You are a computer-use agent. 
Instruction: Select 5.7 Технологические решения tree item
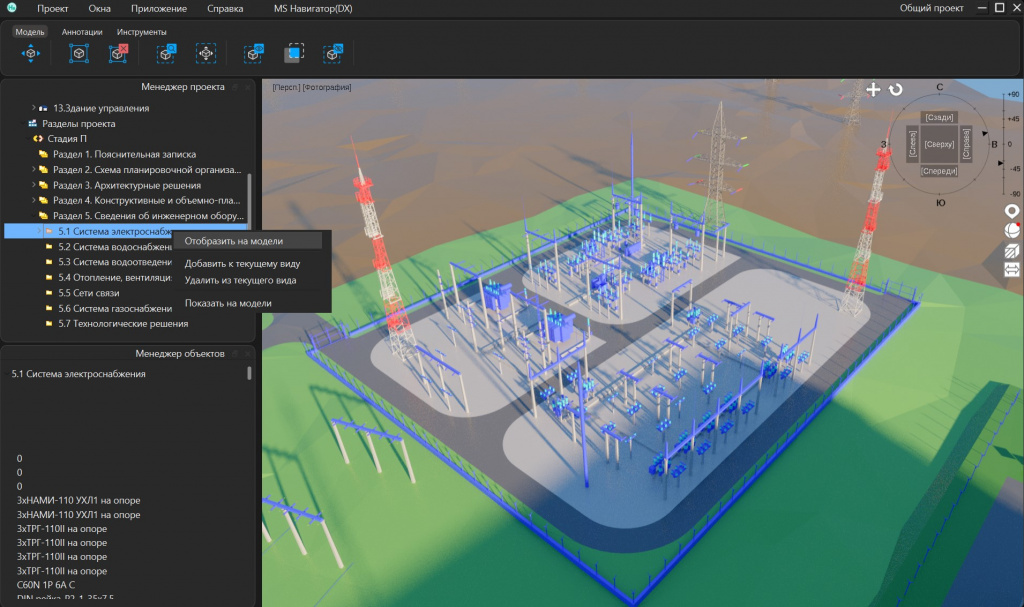coord(123,323)
